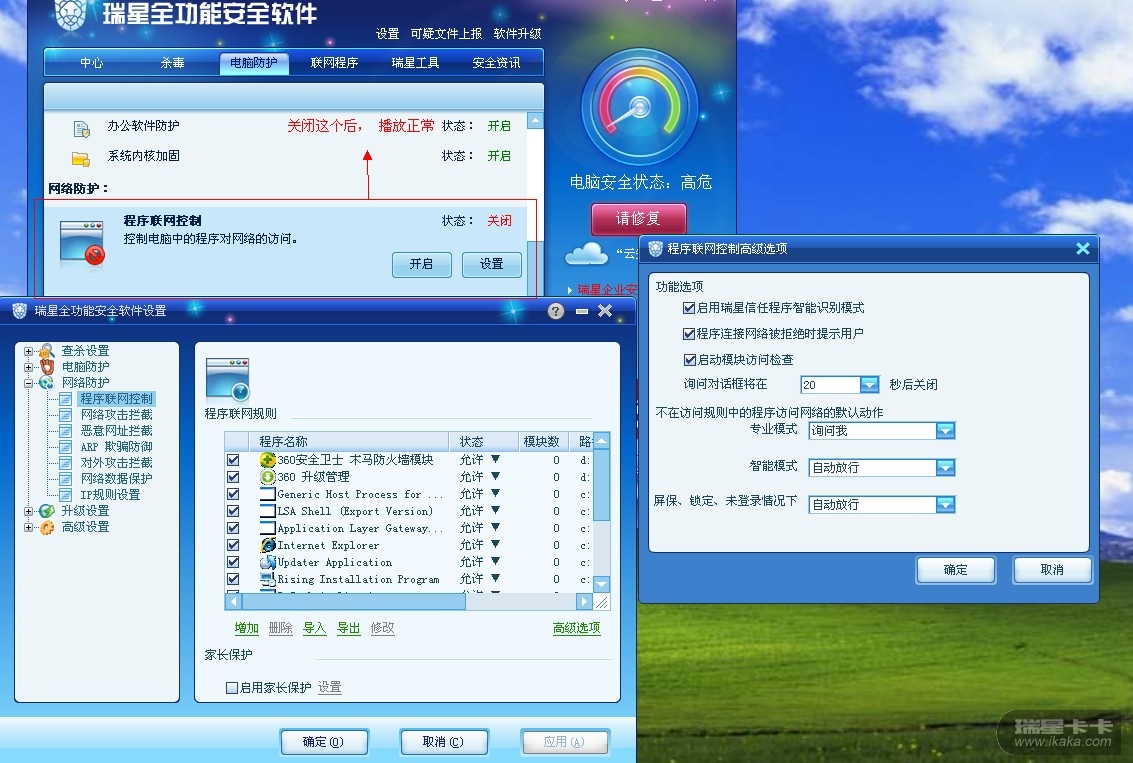
Task: Open the 询问对话框 seconds dropdown
Action: click(x=869, y=384)
